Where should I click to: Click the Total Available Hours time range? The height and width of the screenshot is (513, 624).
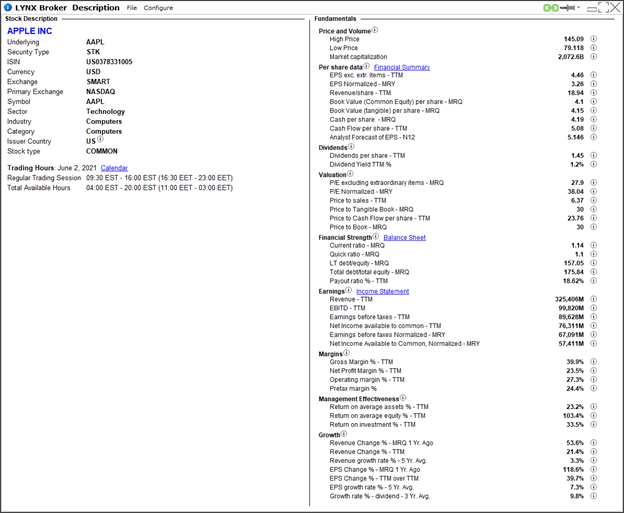(160, 188)
